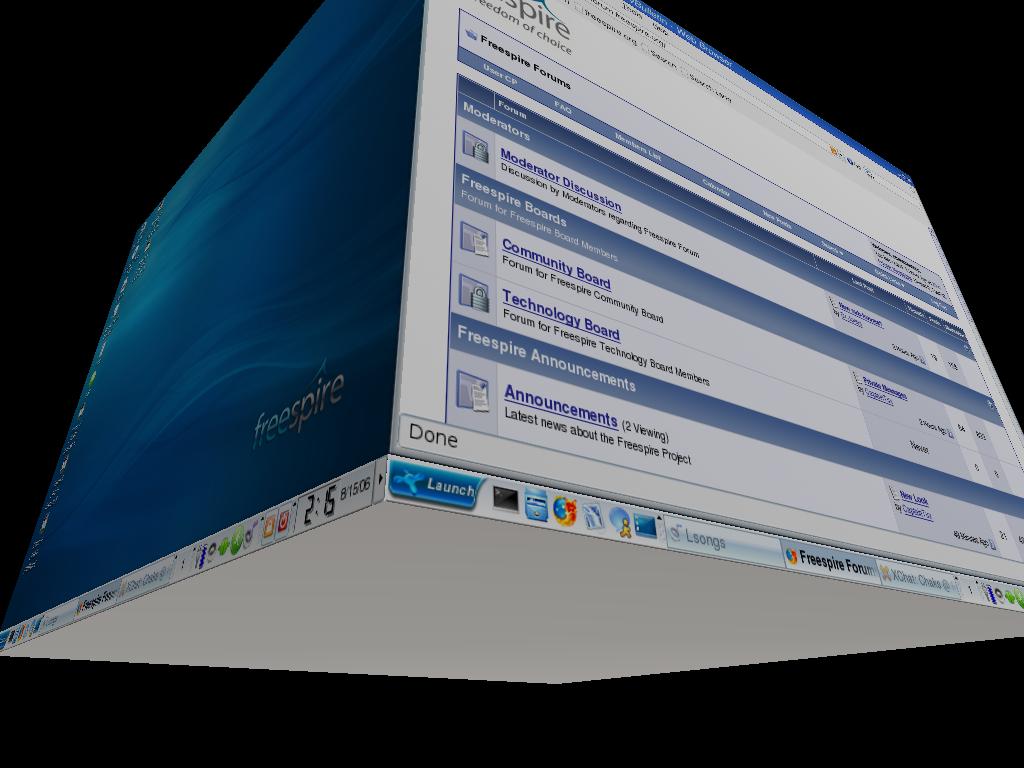
Task: Click forum icon beside Community Board
Action: (475, 239)
